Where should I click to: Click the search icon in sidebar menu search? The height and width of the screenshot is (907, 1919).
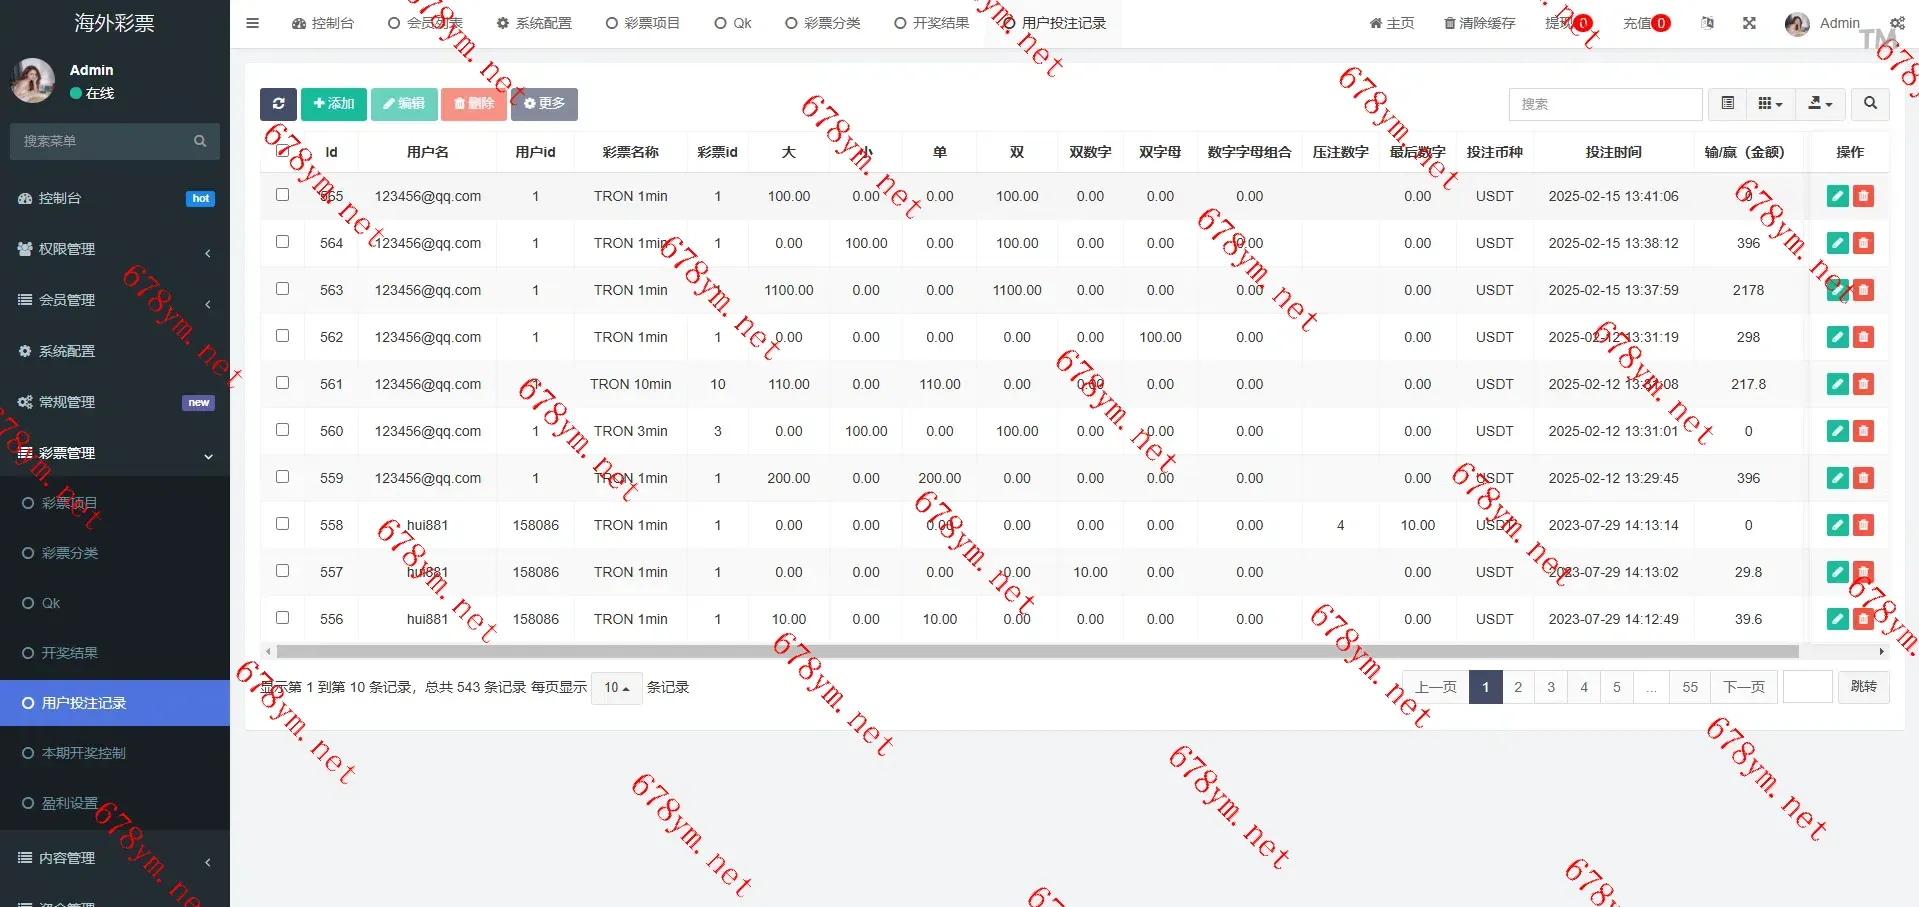pos(200,142)
